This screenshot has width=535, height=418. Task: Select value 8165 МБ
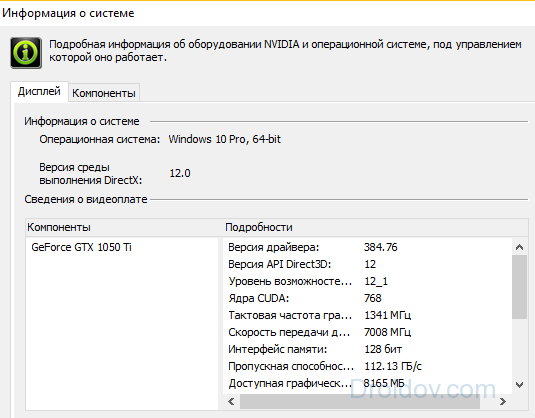tap(384, 383)
